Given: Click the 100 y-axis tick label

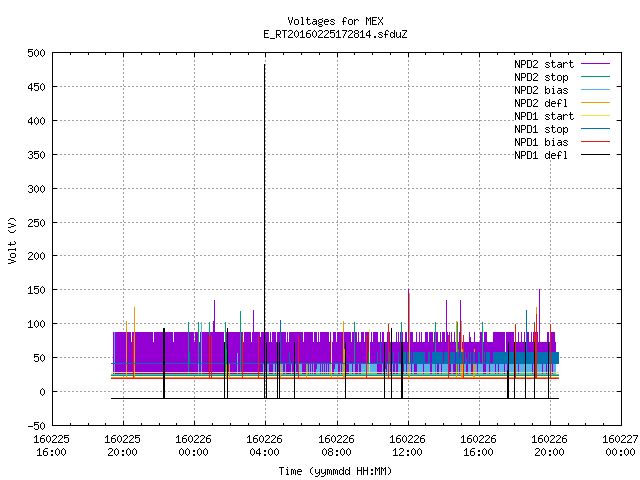Looking at the screenshot, I should click(36, 324).
